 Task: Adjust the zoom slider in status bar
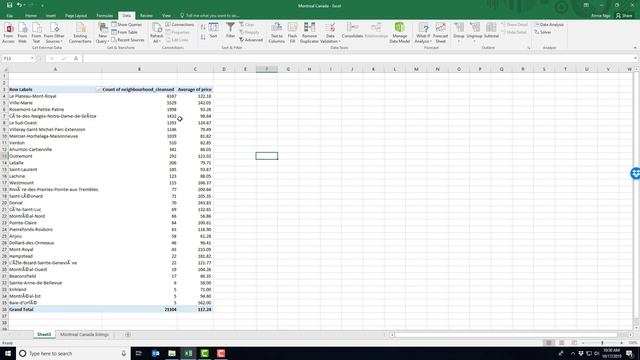pyautogui.click(x=602, y=343)
